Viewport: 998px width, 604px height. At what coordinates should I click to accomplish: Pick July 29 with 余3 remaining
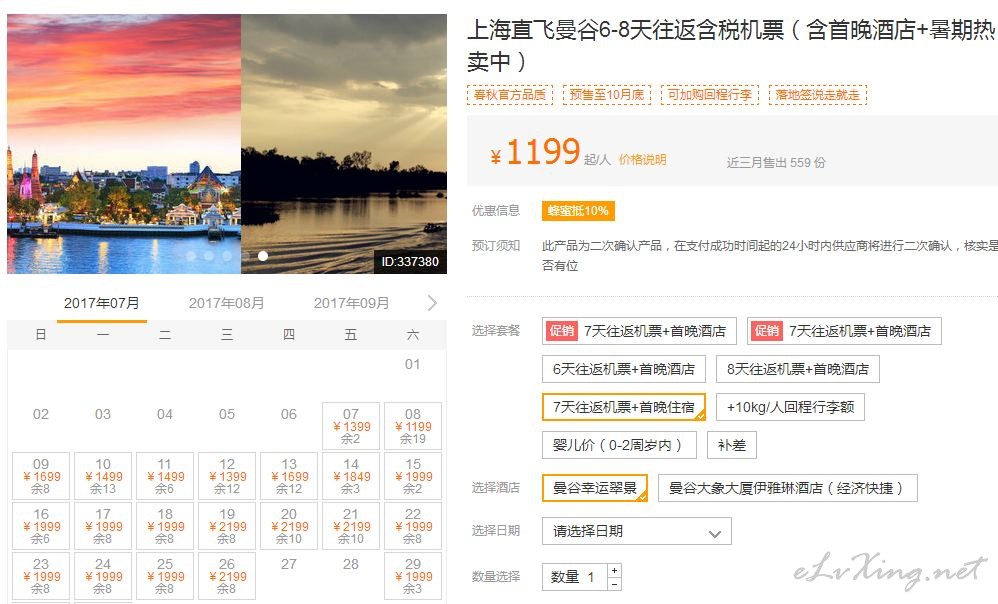pos(413,576)
